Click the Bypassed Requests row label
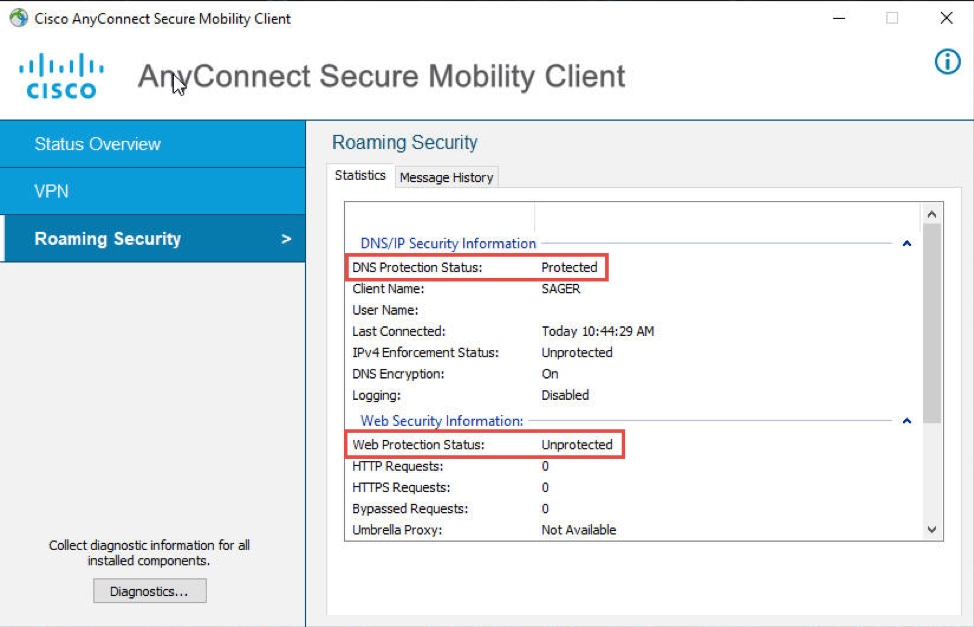Viewport: 974px width, 627px height. tap(410, 508)
